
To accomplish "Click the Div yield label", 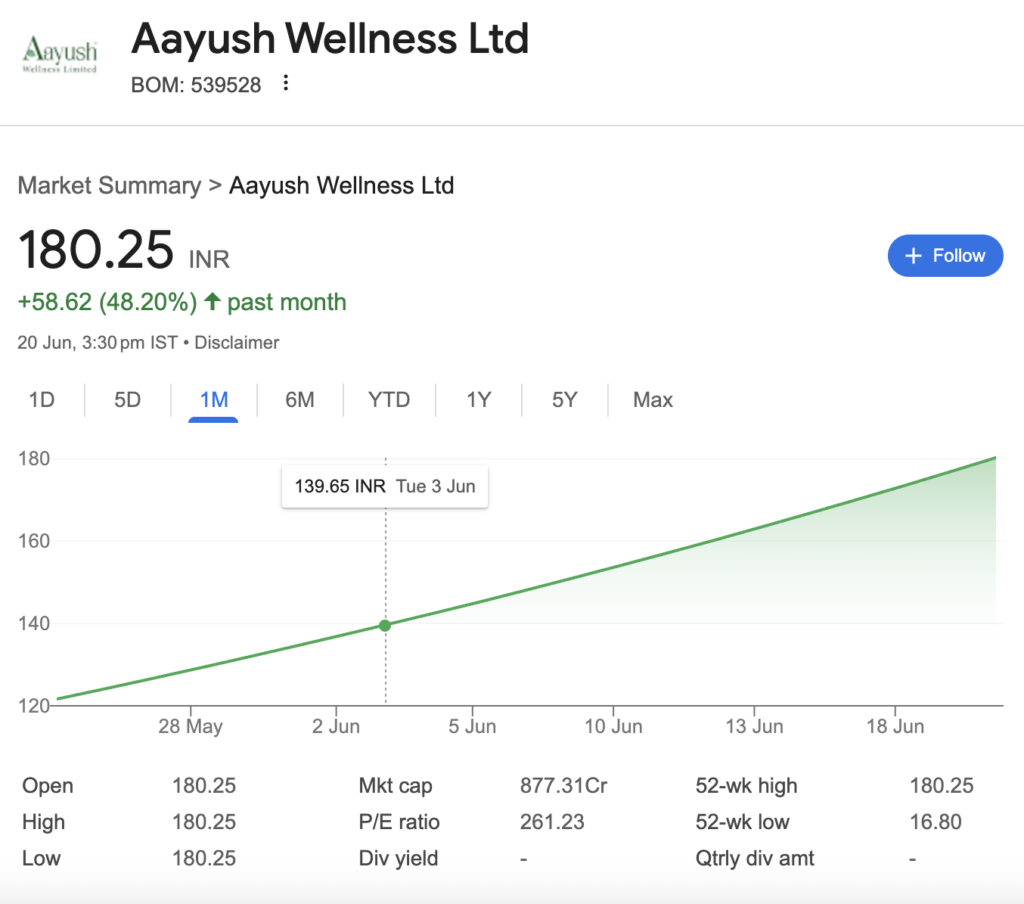I will pos(398,858).
